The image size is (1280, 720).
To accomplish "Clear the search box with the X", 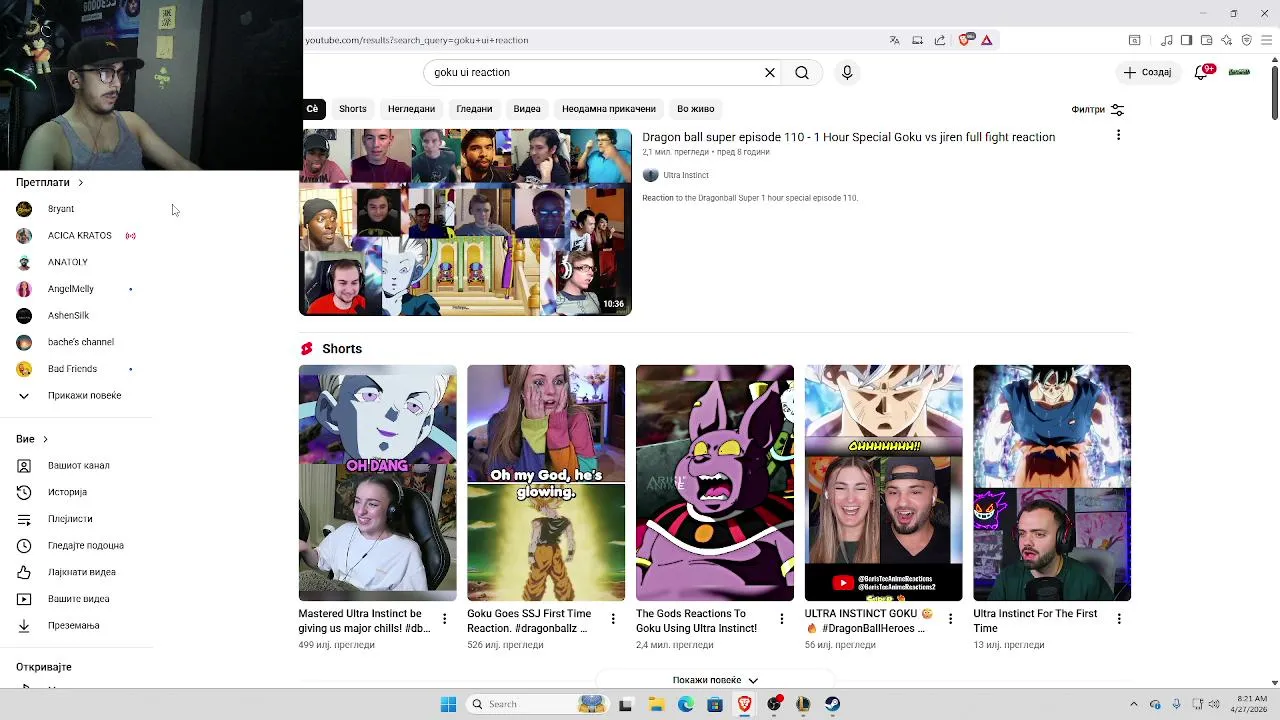I will [x=770, y=72].
